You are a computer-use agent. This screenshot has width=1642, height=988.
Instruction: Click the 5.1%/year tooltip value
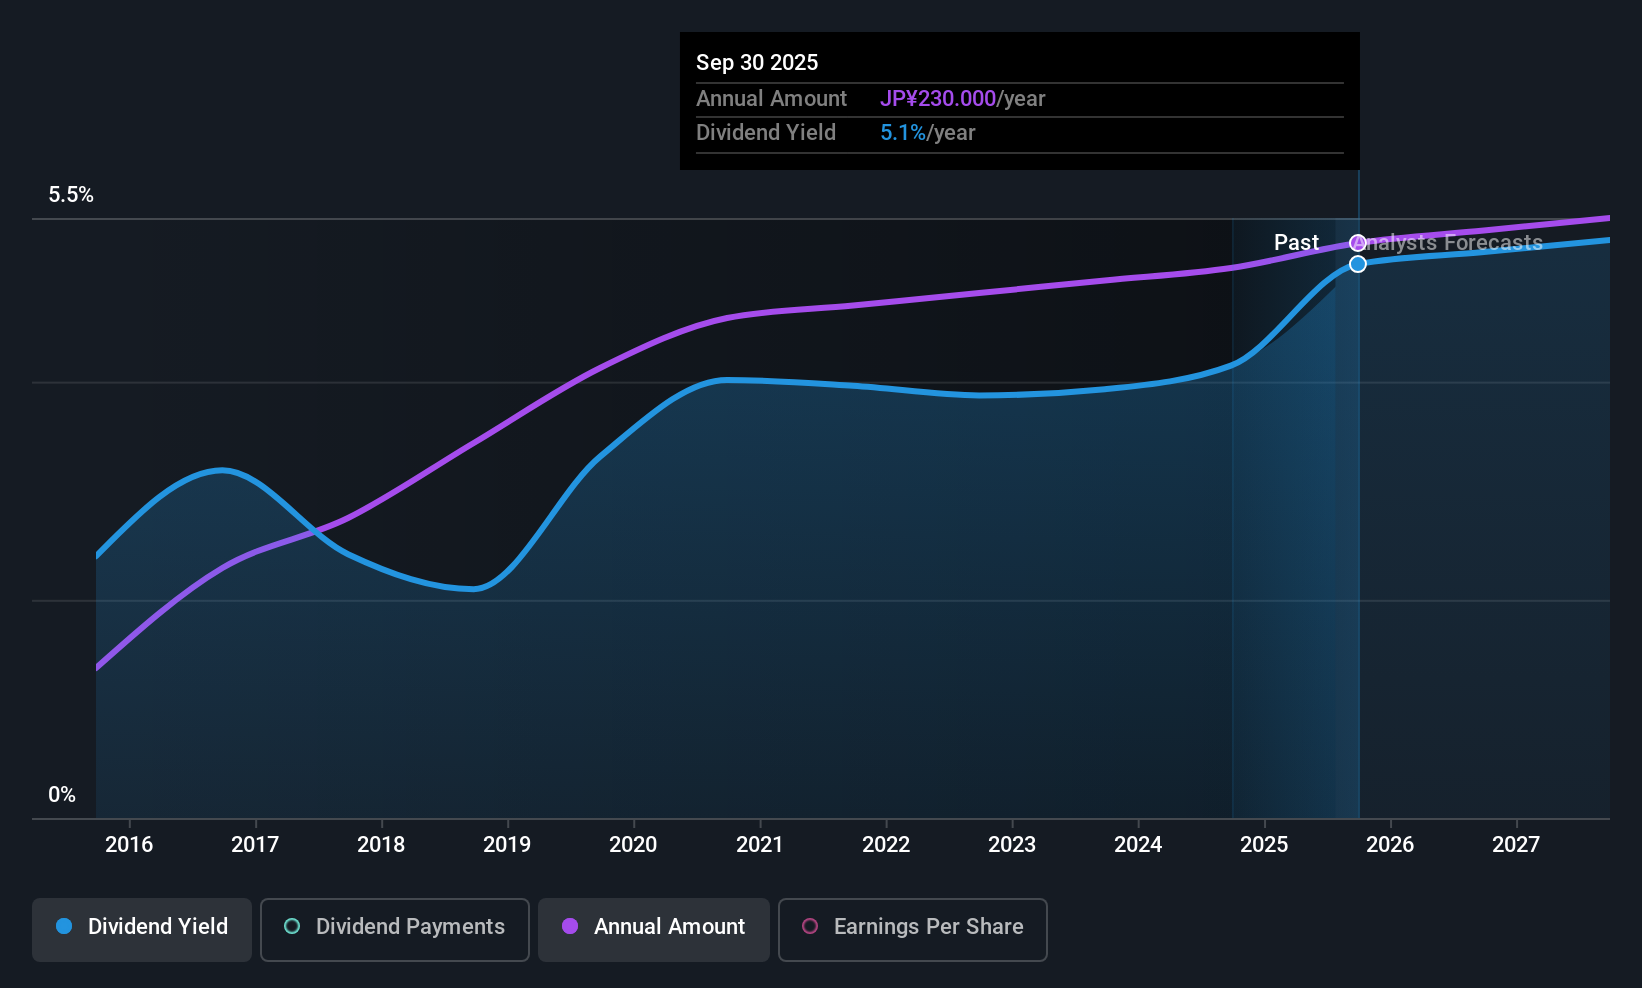pos(927,133)
